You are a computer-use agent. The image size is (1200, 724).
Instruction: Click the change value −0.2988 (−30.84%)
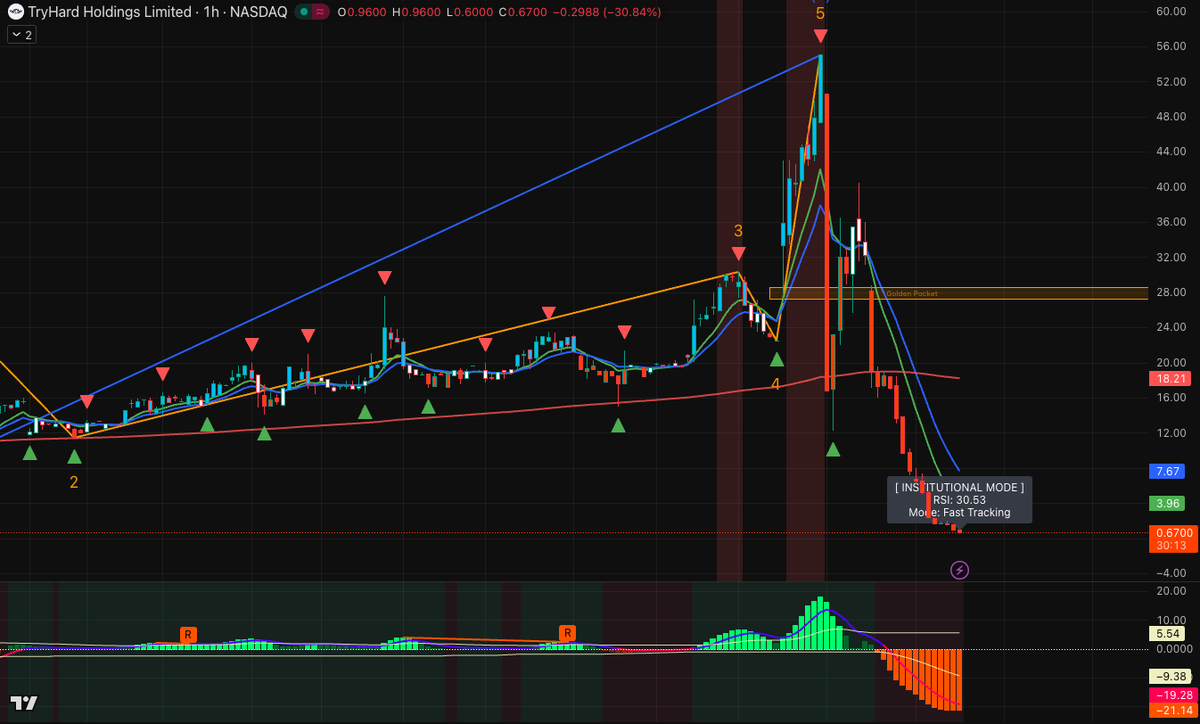point(607,12)
